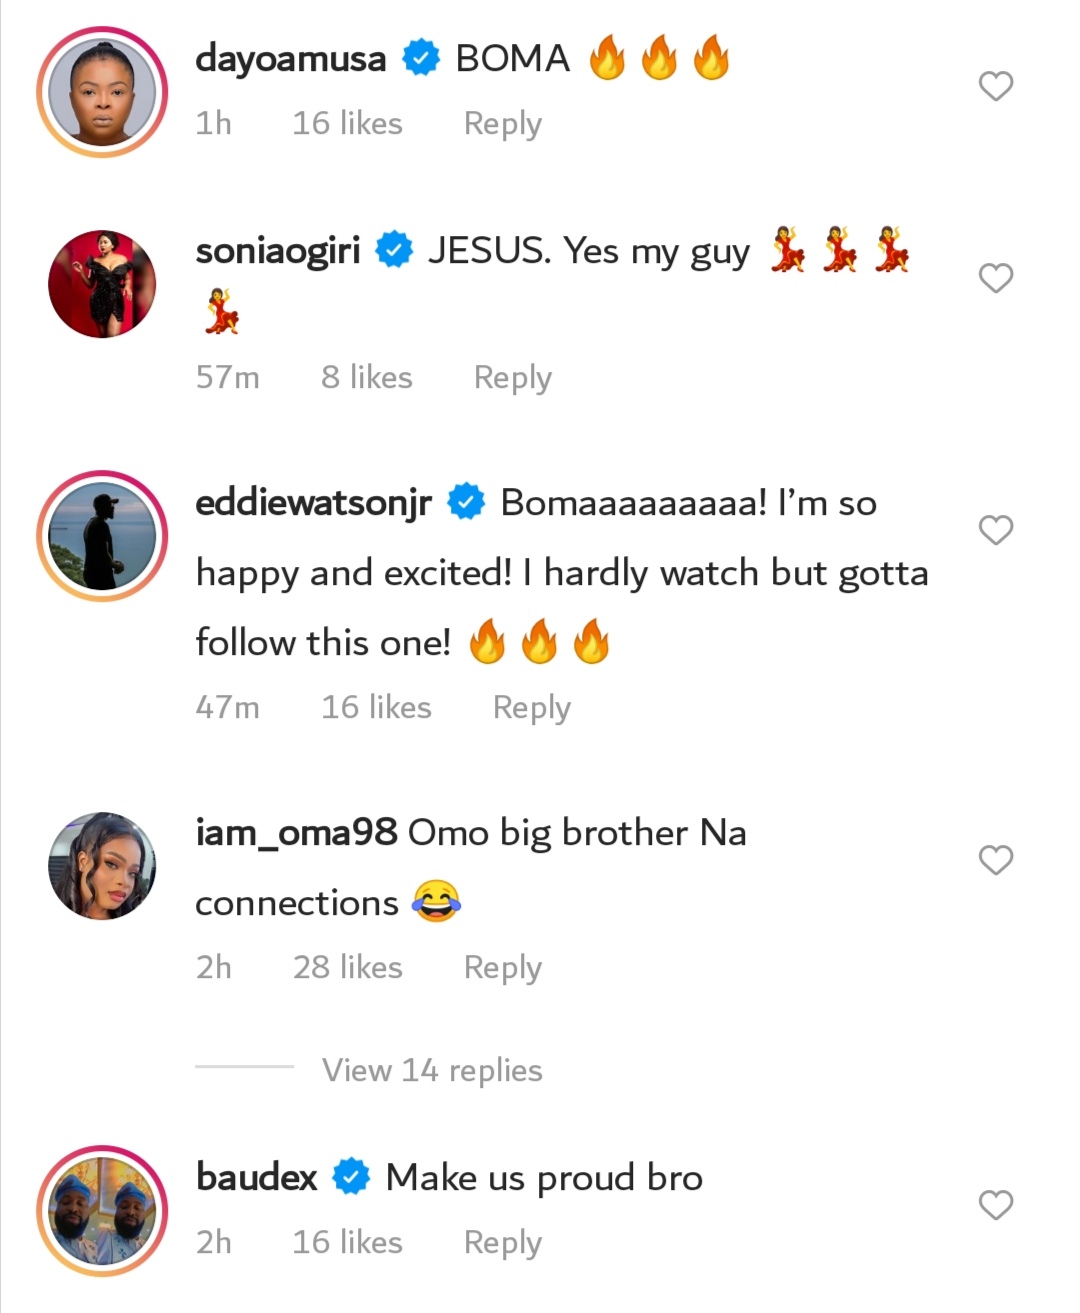
Task: Reply to soniaogiri's comment
Action: click(512, 377)
